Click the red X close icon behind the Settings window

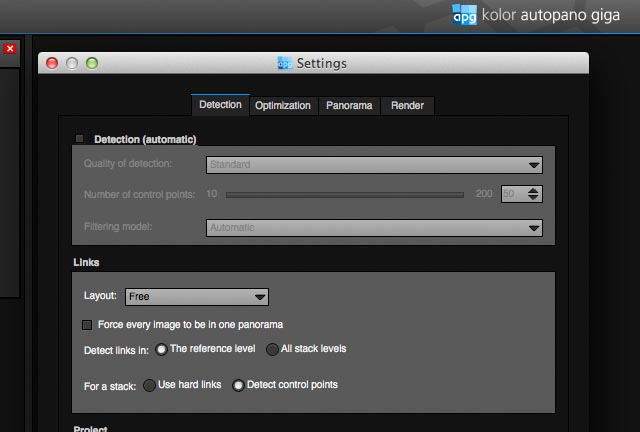[10, 49]
